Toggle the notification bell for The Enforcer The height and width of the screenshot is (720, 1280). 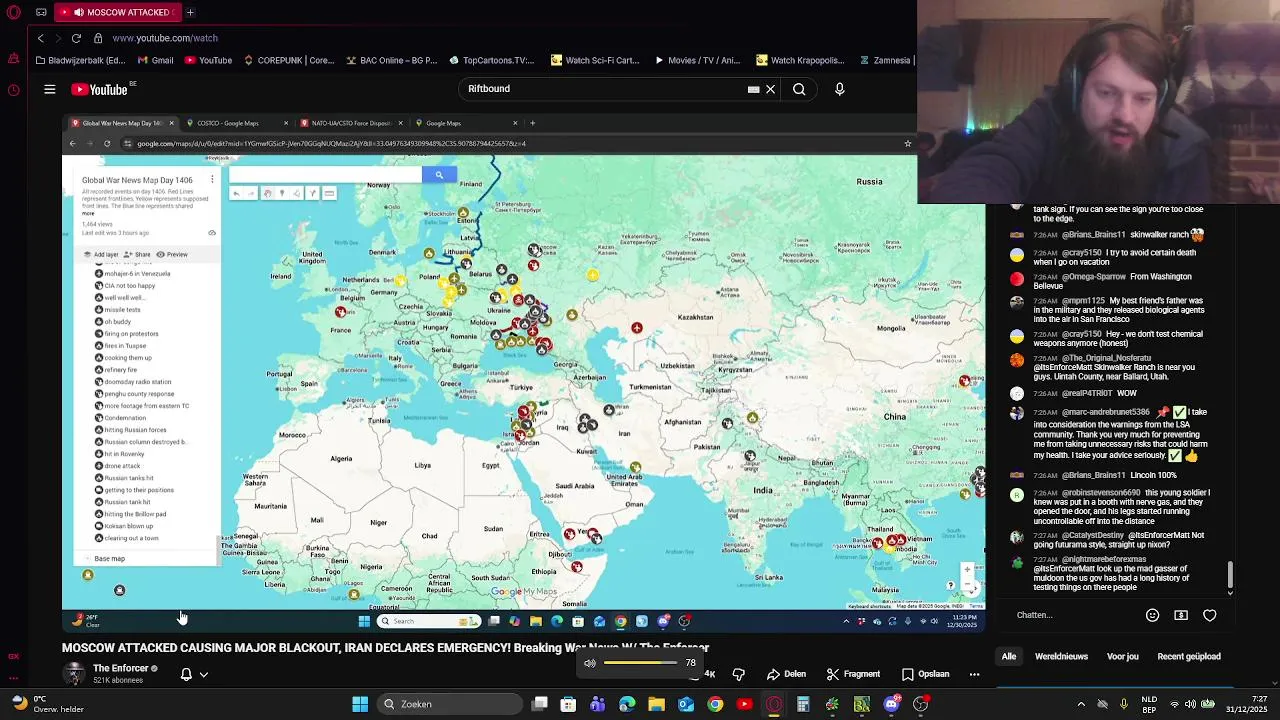(x=186, y=674)
